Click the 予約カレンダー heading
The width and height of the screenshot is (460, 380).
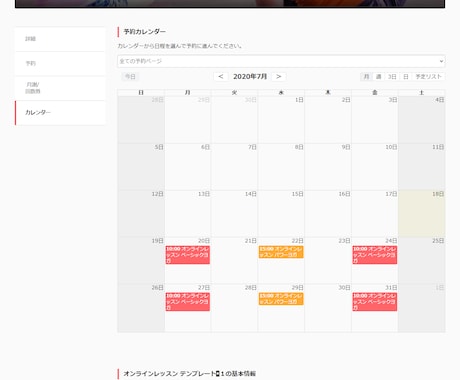144,32
